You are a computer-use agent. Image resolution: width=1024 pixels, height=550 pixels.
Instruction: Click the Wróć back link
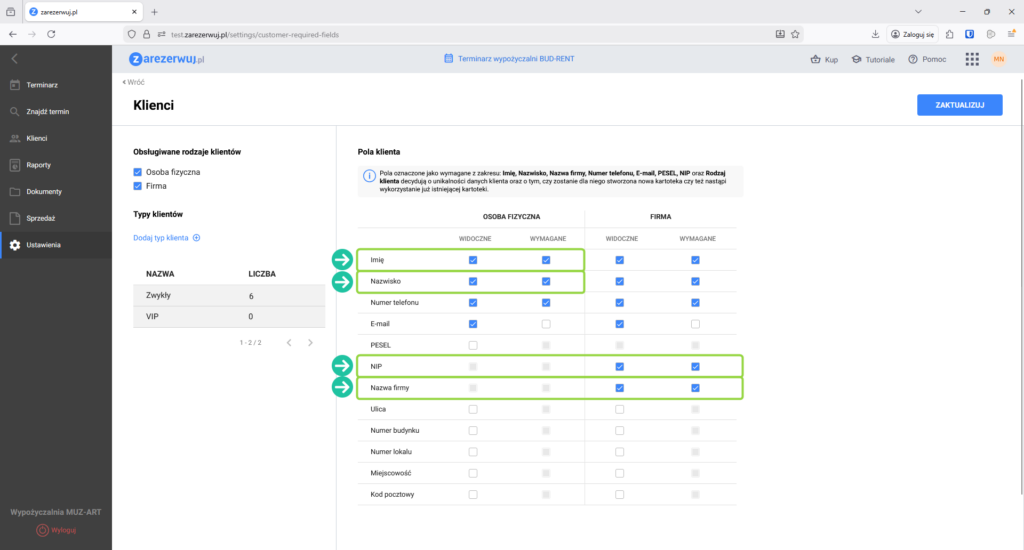[x=133, y=82]
